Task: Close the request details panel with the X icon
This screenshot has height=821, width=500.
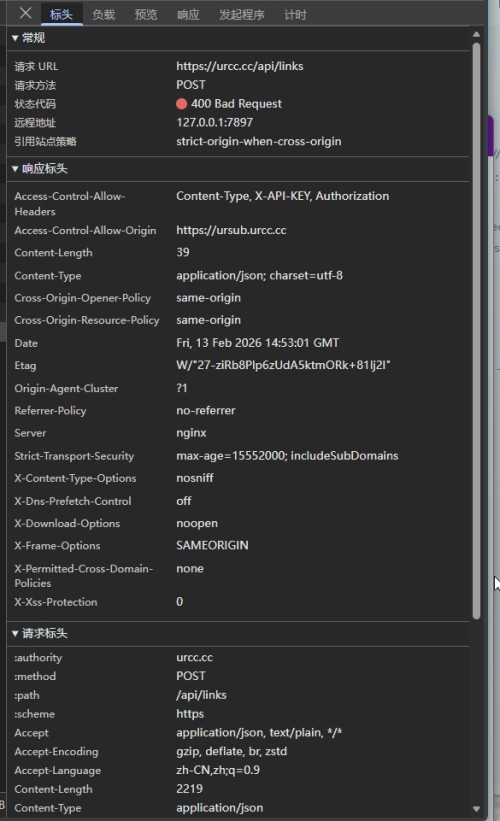Action: click(25, 13)
